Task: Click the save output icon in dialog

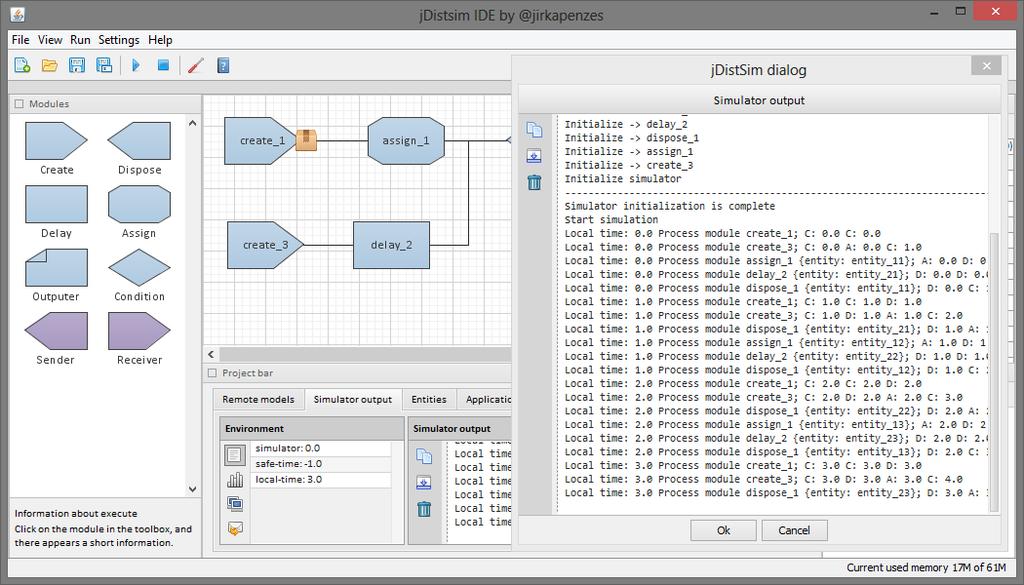Action: [x=534, y=156]
